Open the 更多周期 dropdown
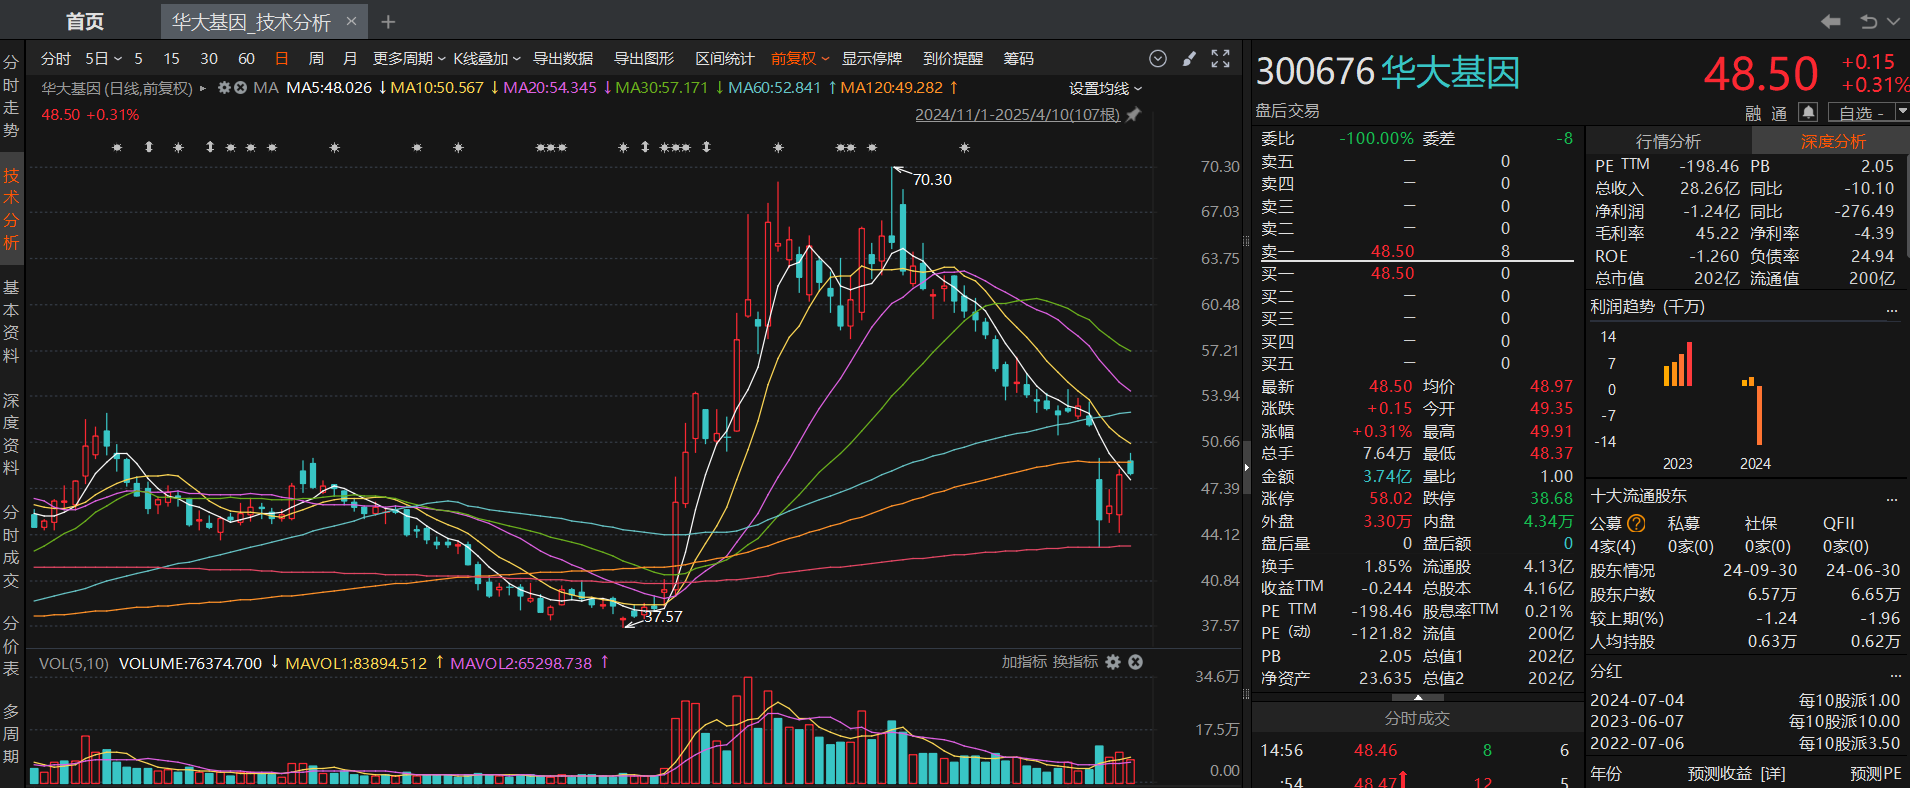 408,59
